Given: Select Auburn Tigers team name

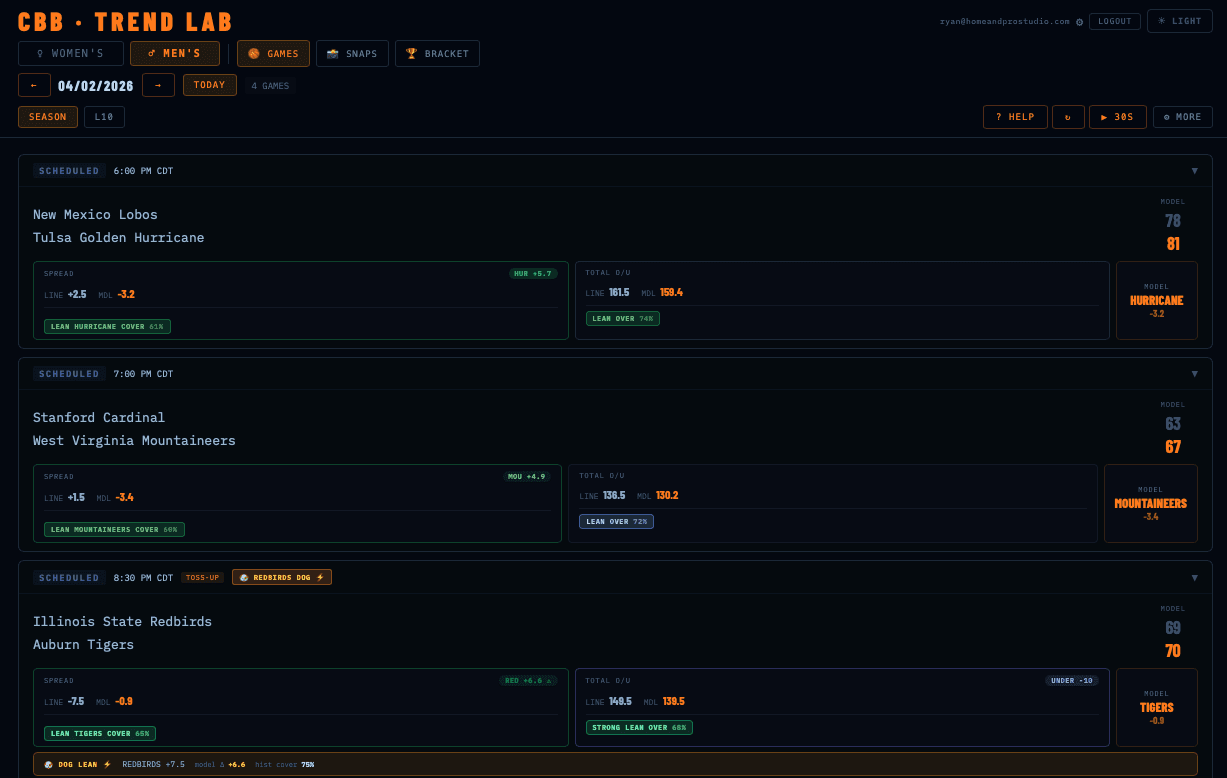Looking at the screenshot, I should coord(83,644).
